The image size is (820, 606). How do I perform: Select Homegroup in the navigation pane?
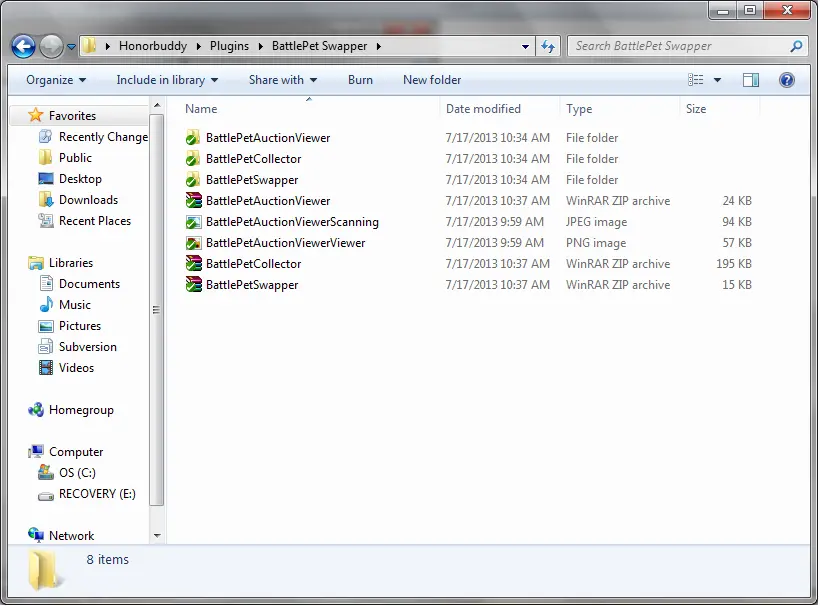(81, 410)
